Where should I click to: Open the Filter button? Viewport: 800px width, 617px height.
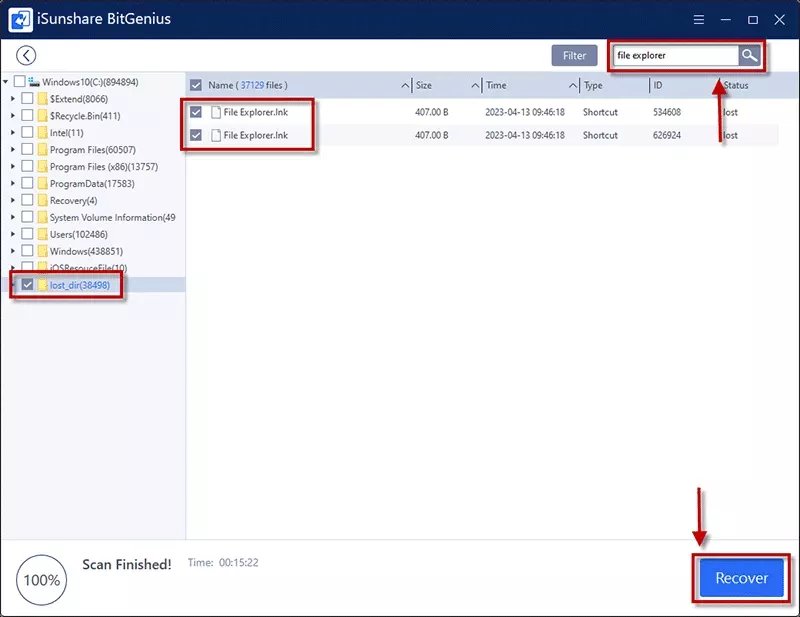tap(574, 56)
